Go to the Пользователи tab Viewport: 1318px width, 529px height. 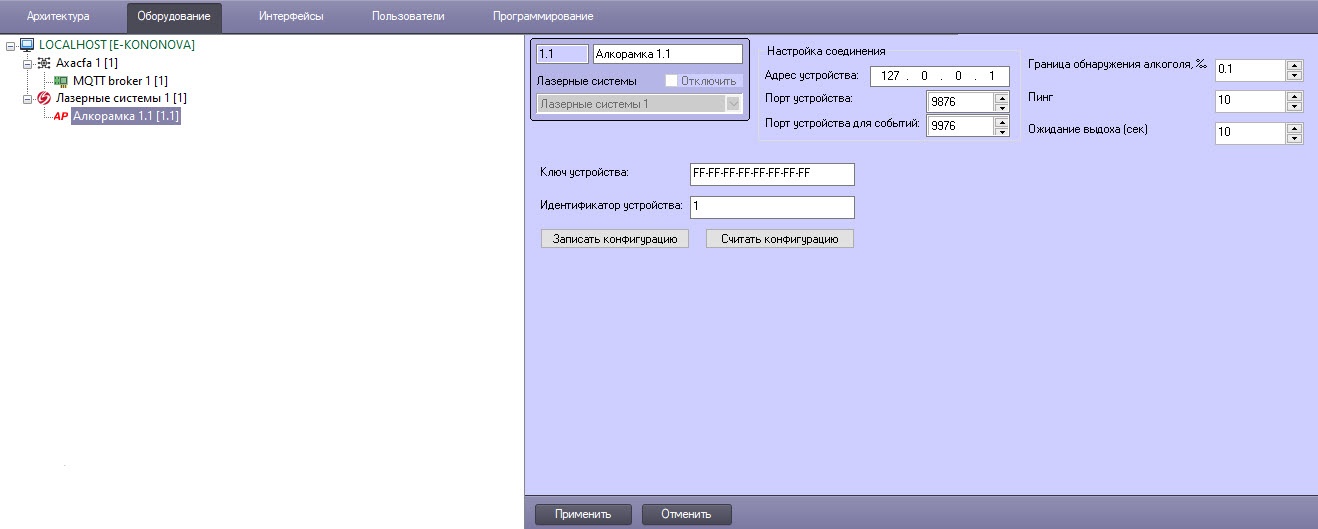tap(408, 16)
